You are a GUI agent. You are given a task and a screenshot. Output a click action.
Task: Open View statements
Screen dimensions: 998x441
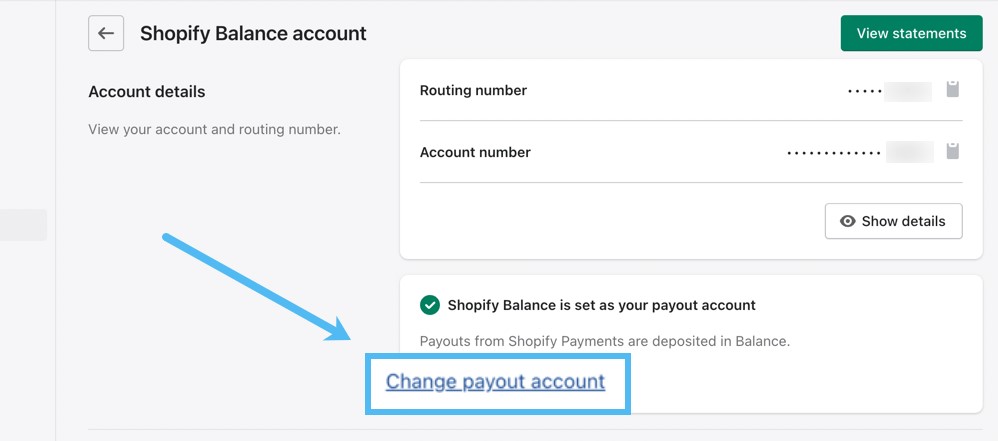point(911,33)
